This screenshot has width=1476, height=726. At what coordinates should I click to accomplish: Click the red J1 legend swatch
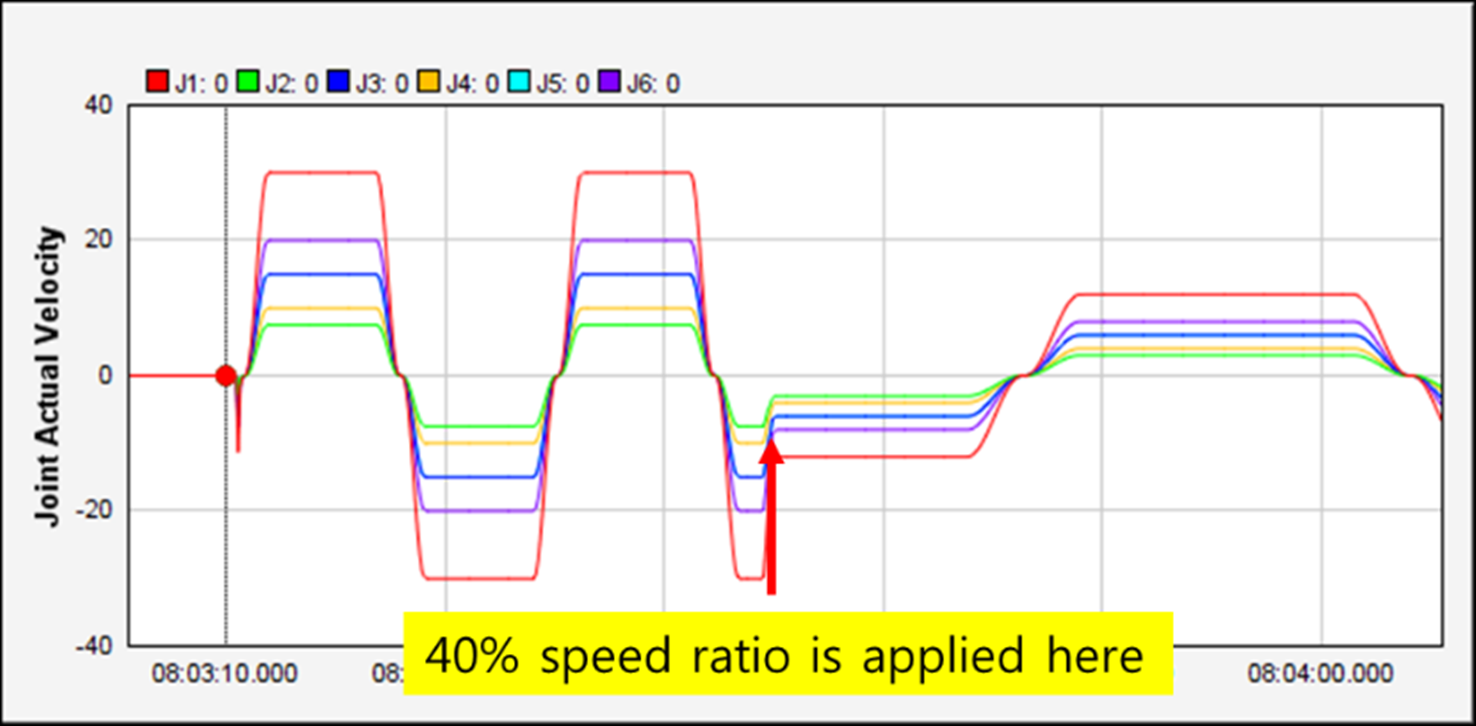click(157, 82)
